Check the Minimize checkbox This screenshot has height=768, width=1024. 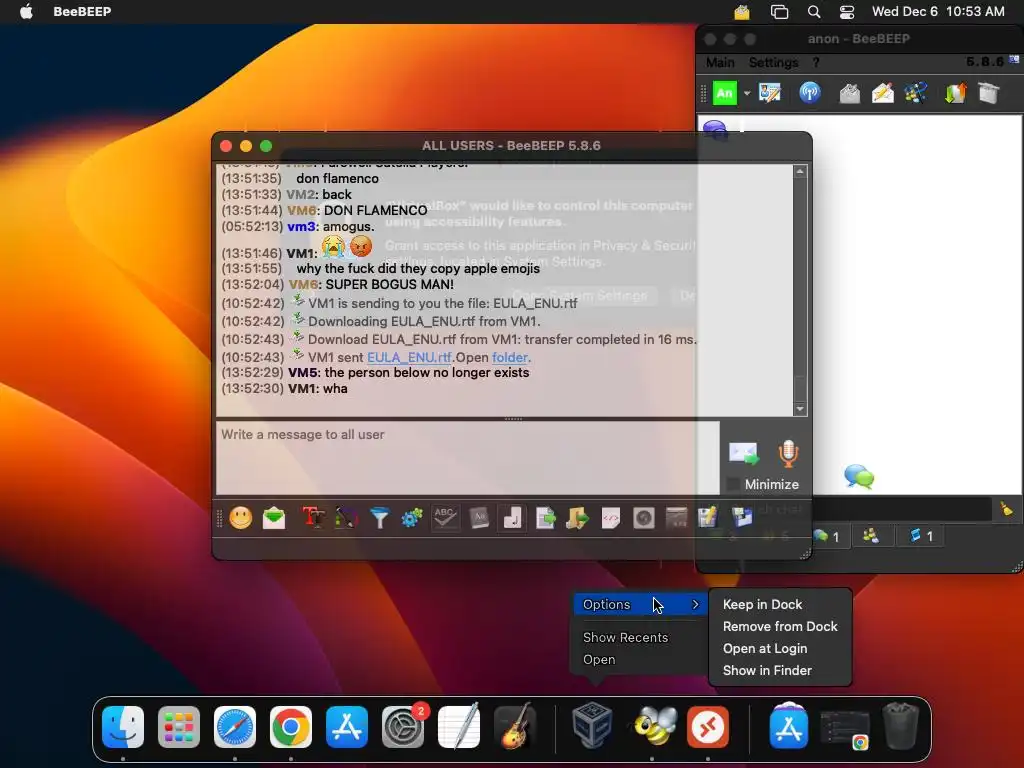pyautogui.click(x=733, y=485)
